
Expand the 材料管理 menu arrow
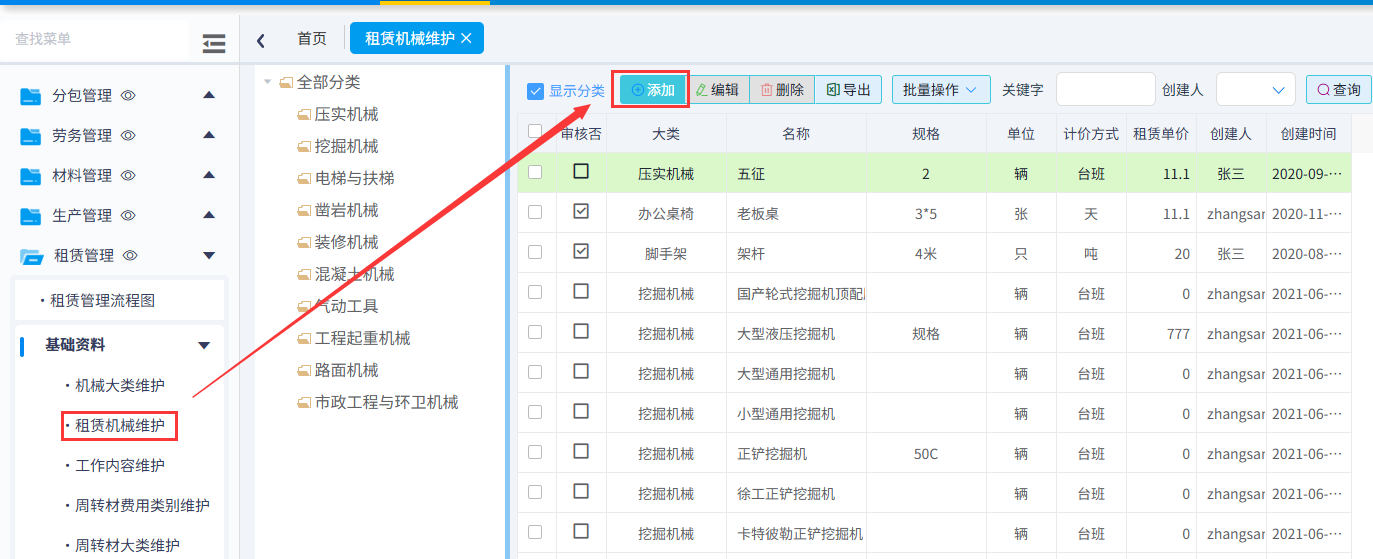tap(209, 175)
